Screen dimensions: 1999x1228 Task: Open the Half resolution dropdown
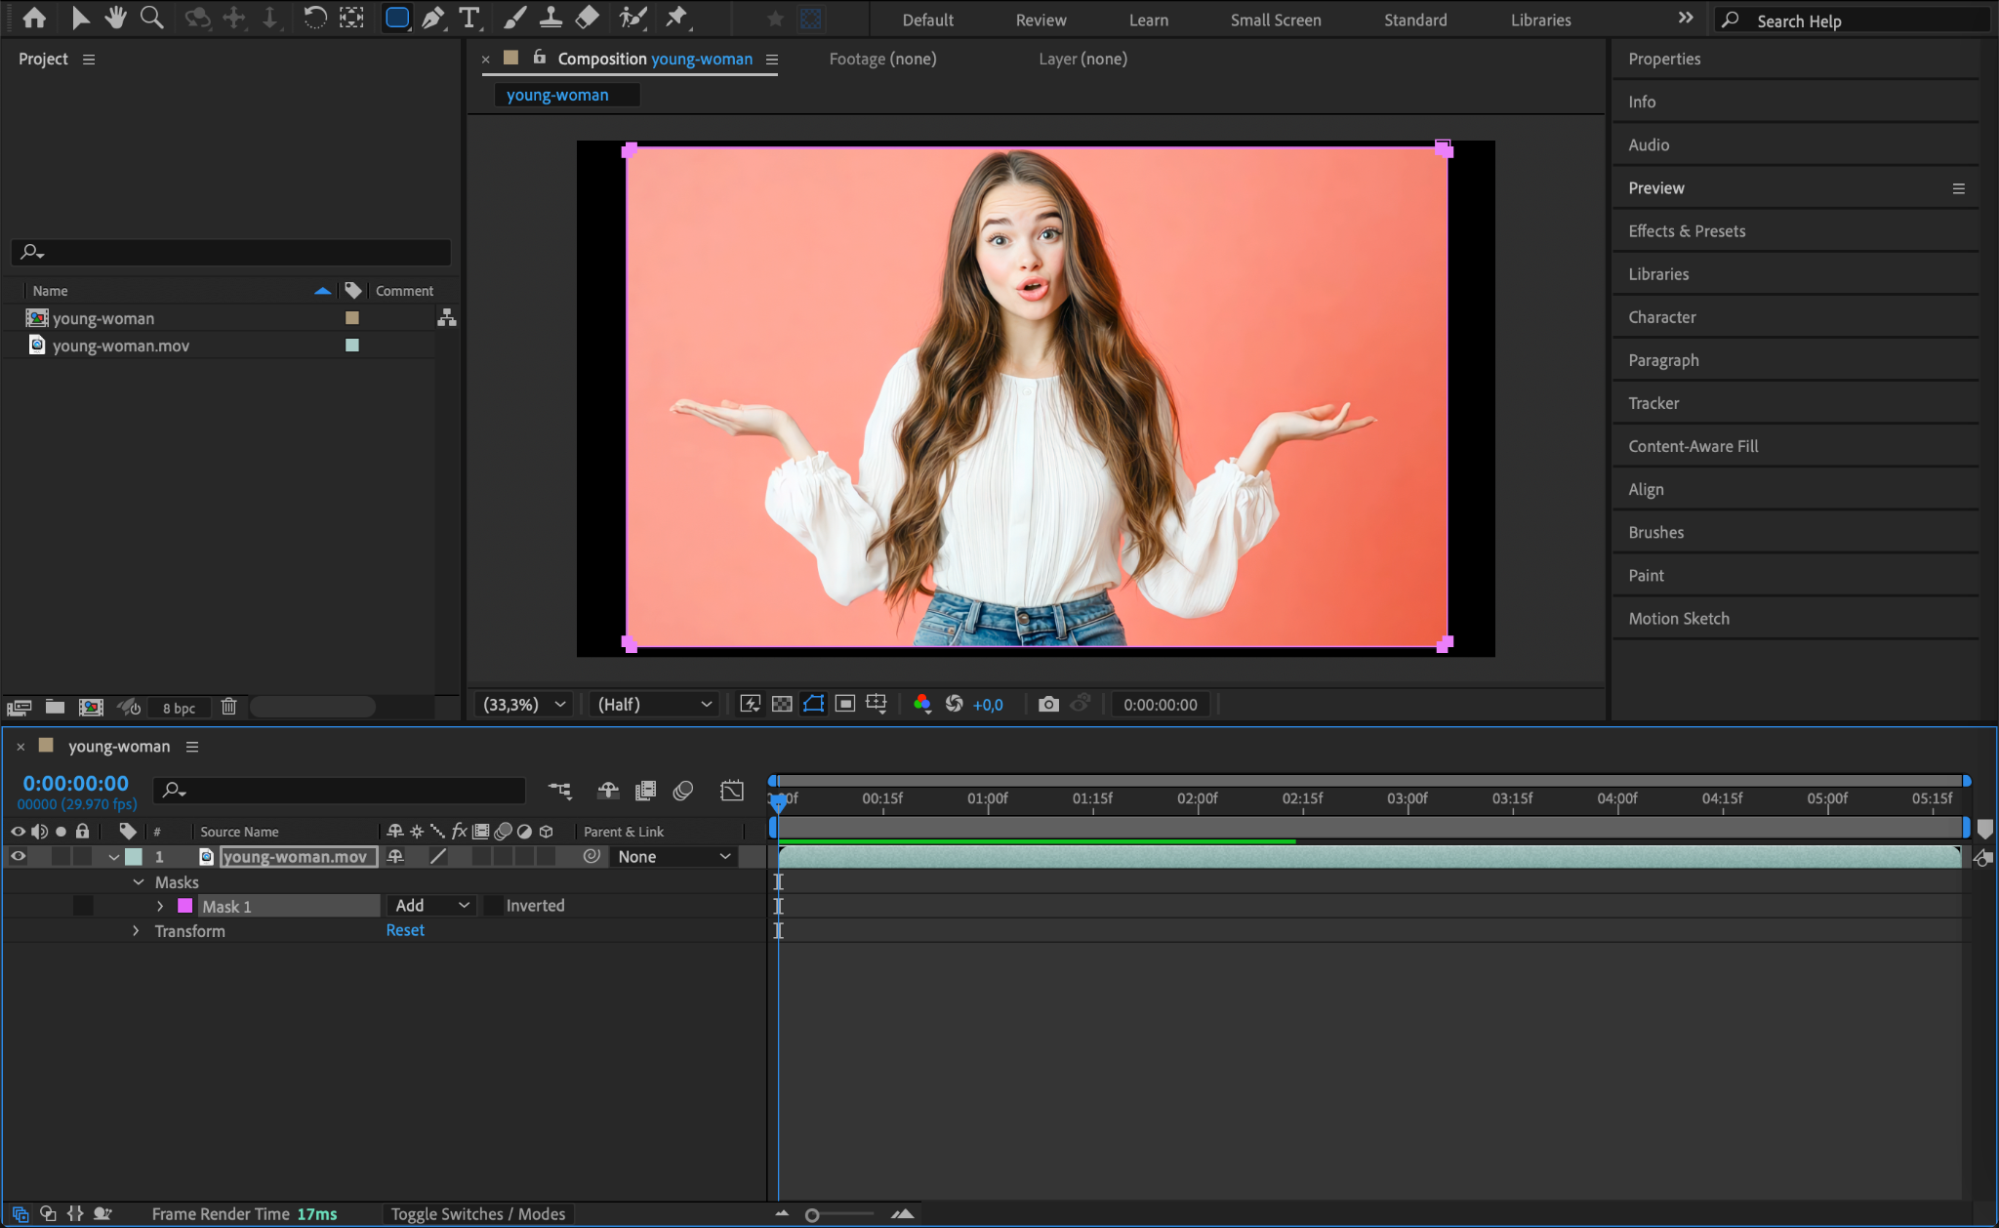coord(655,704)
